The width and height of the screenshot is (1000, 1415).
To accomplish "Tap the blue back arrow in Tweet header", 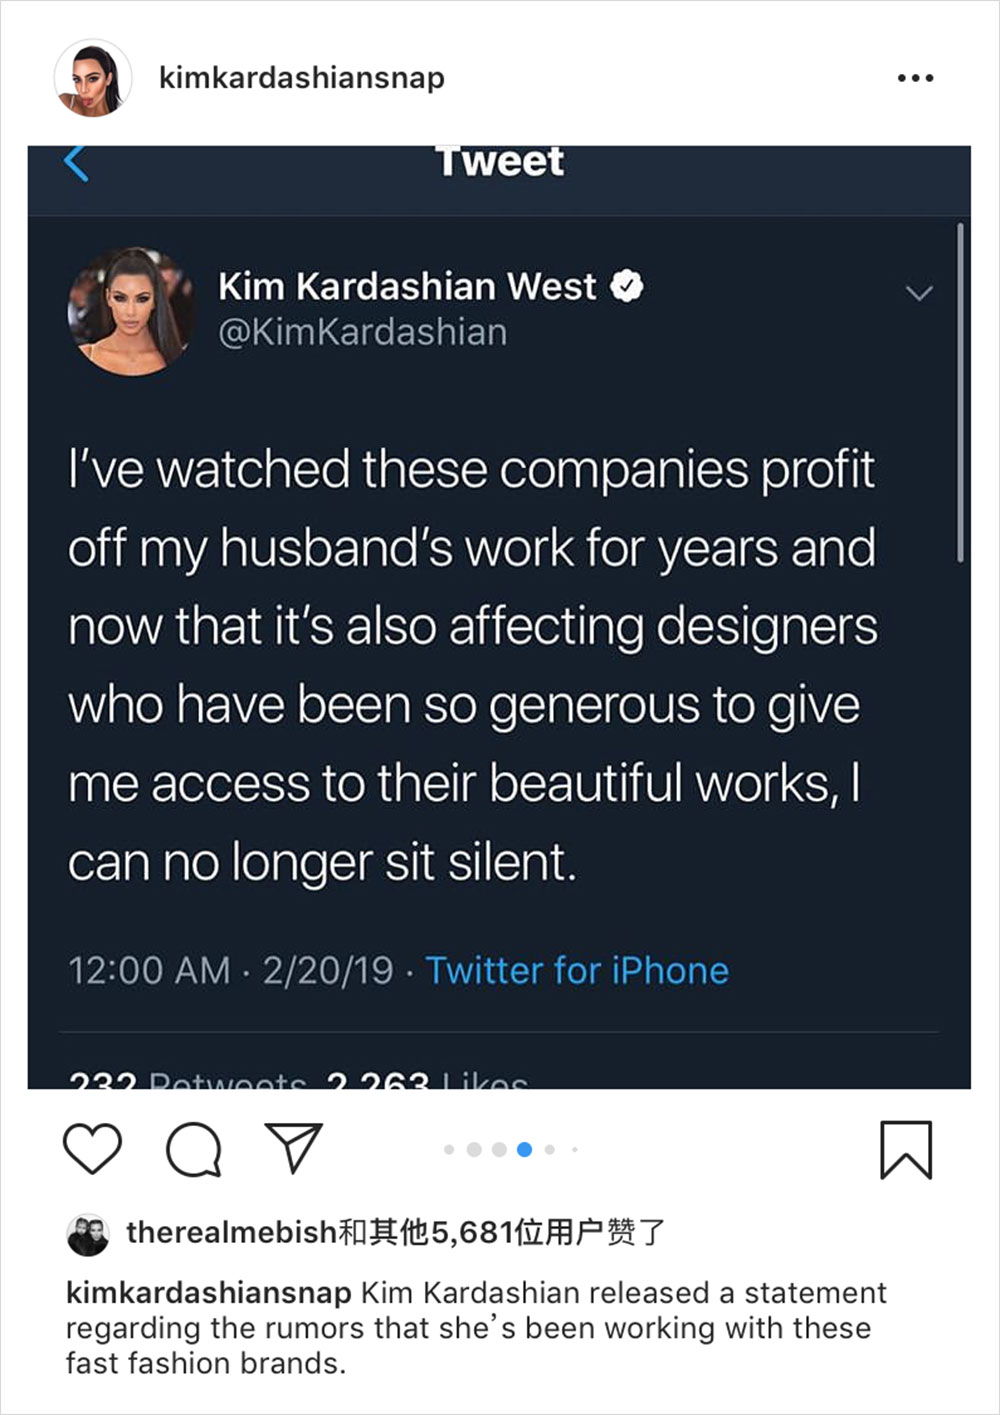I will [x=76, y=163].
